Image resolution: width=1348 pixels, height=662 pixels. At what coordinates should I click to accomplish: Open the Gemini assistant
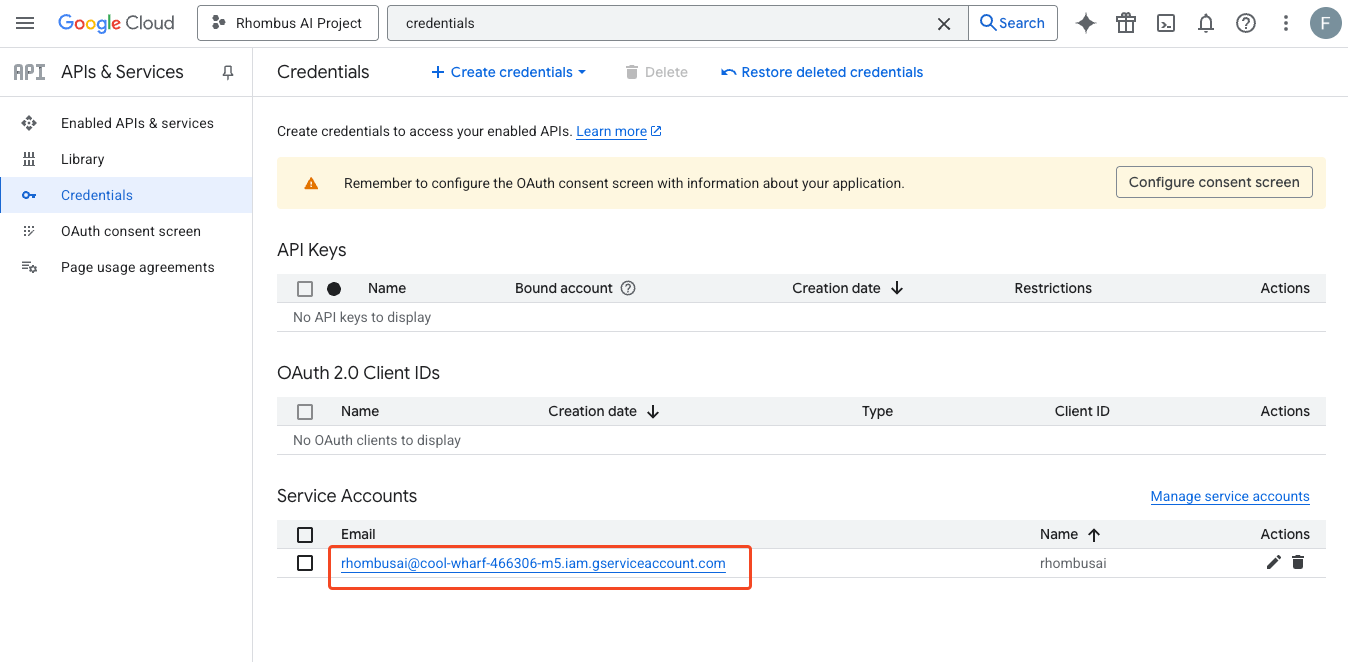[x=1085, y=22]
